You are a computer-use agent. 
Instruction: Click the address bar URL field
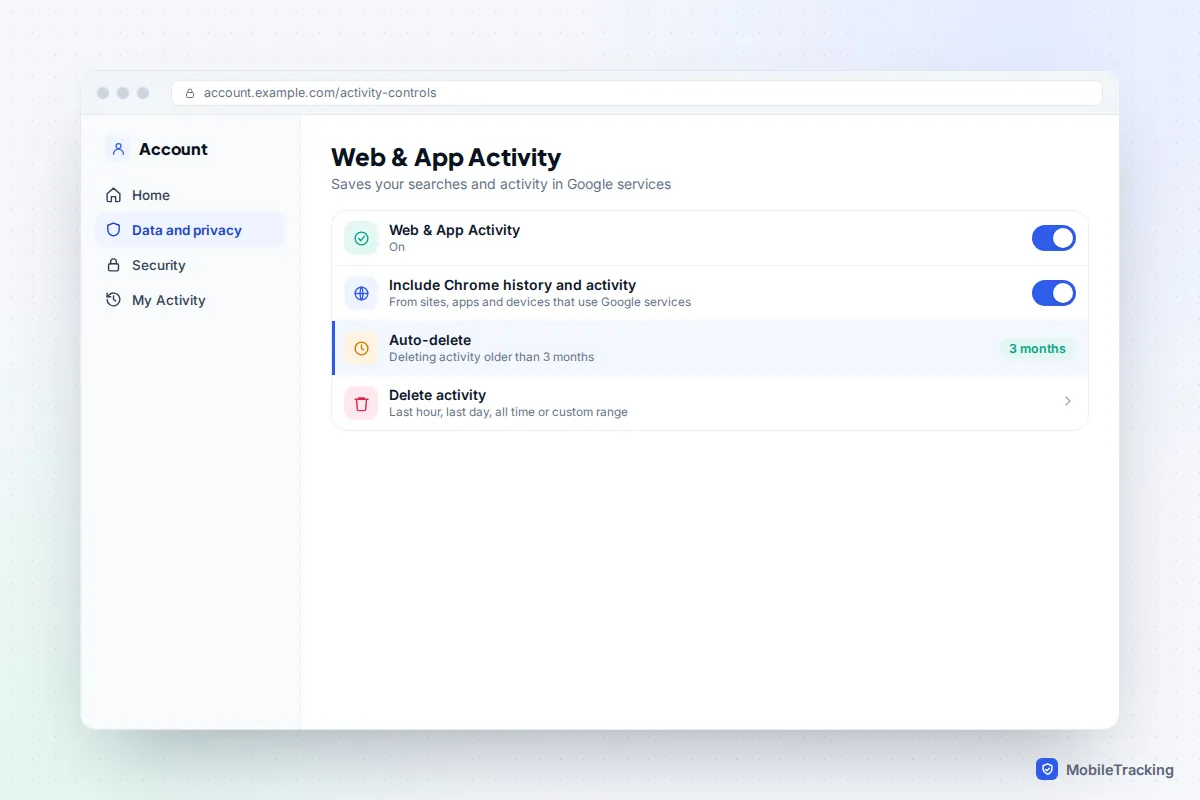(637, 93)
